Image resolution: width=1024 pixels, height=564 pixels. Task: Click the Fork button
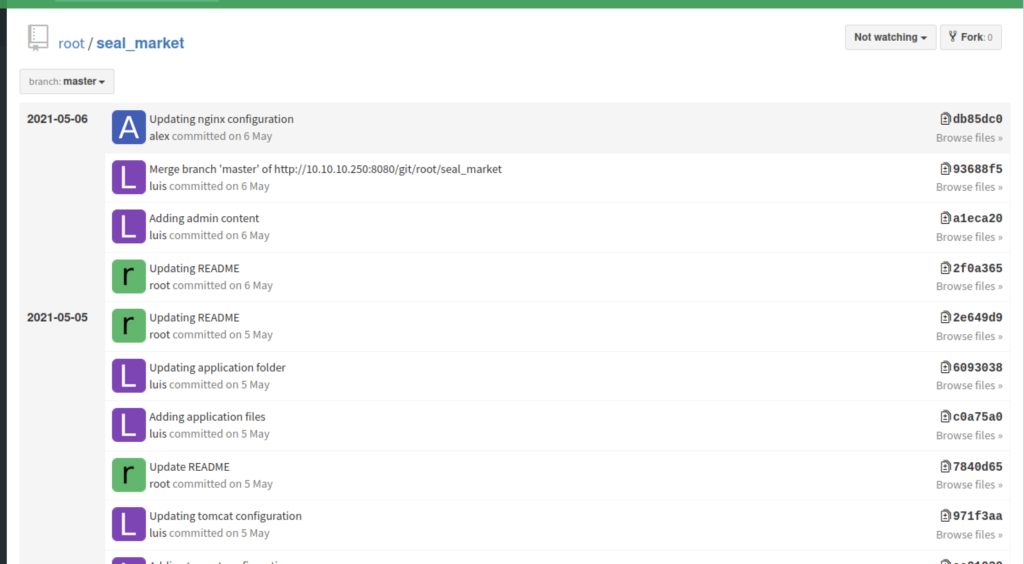pos(971,37)
